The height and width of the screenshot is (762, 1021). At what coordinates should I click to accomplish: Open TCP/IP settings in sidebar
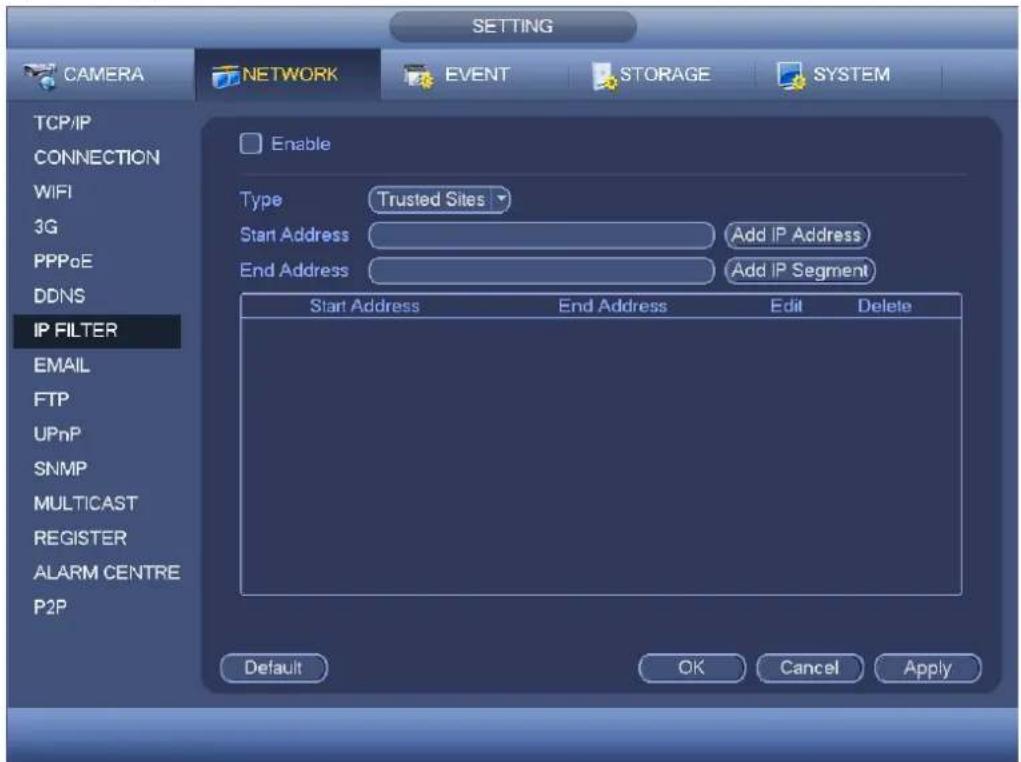tap(63, 122)
